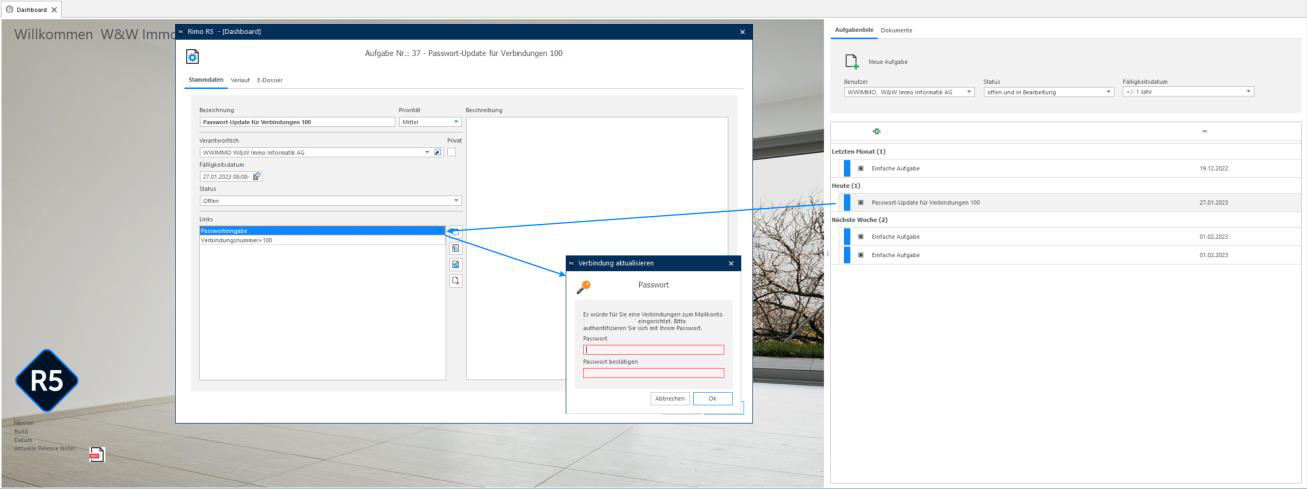Click the Fälligkeitsdatum date field
The height and width of the screenshot is (489, 1307).
point(225,176)
